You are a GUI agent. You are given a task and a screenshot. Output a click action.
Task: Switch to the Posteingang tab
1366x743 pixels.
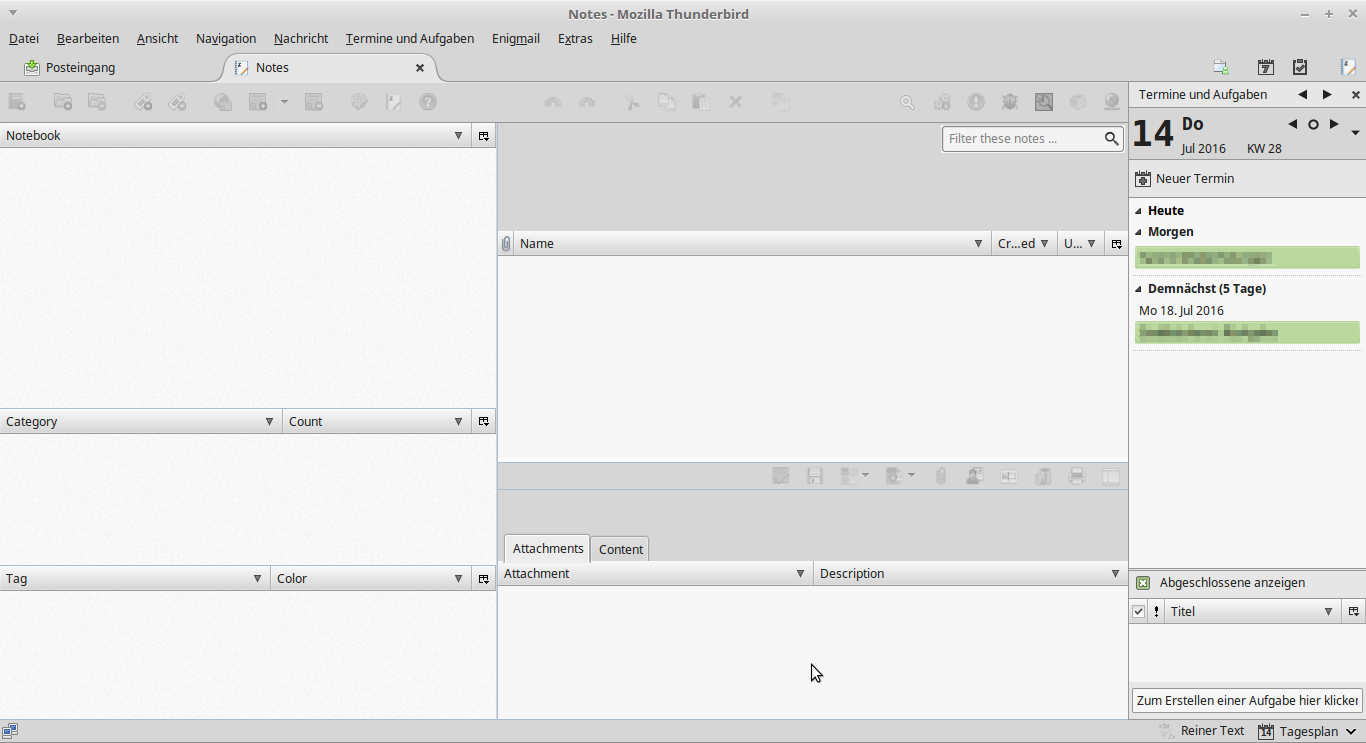(x=80, y=68)
